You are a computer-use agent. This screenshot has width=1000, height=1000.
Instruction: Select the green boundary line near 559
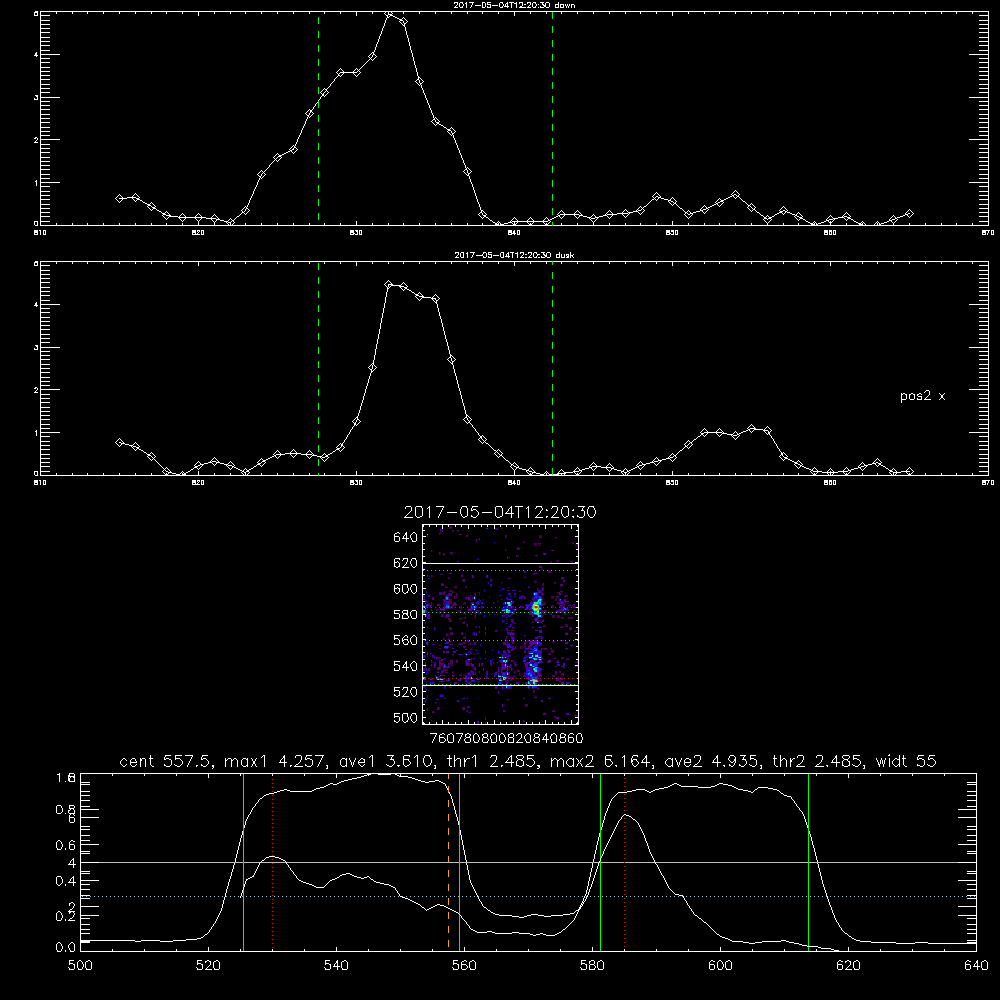tap(459, 861)
